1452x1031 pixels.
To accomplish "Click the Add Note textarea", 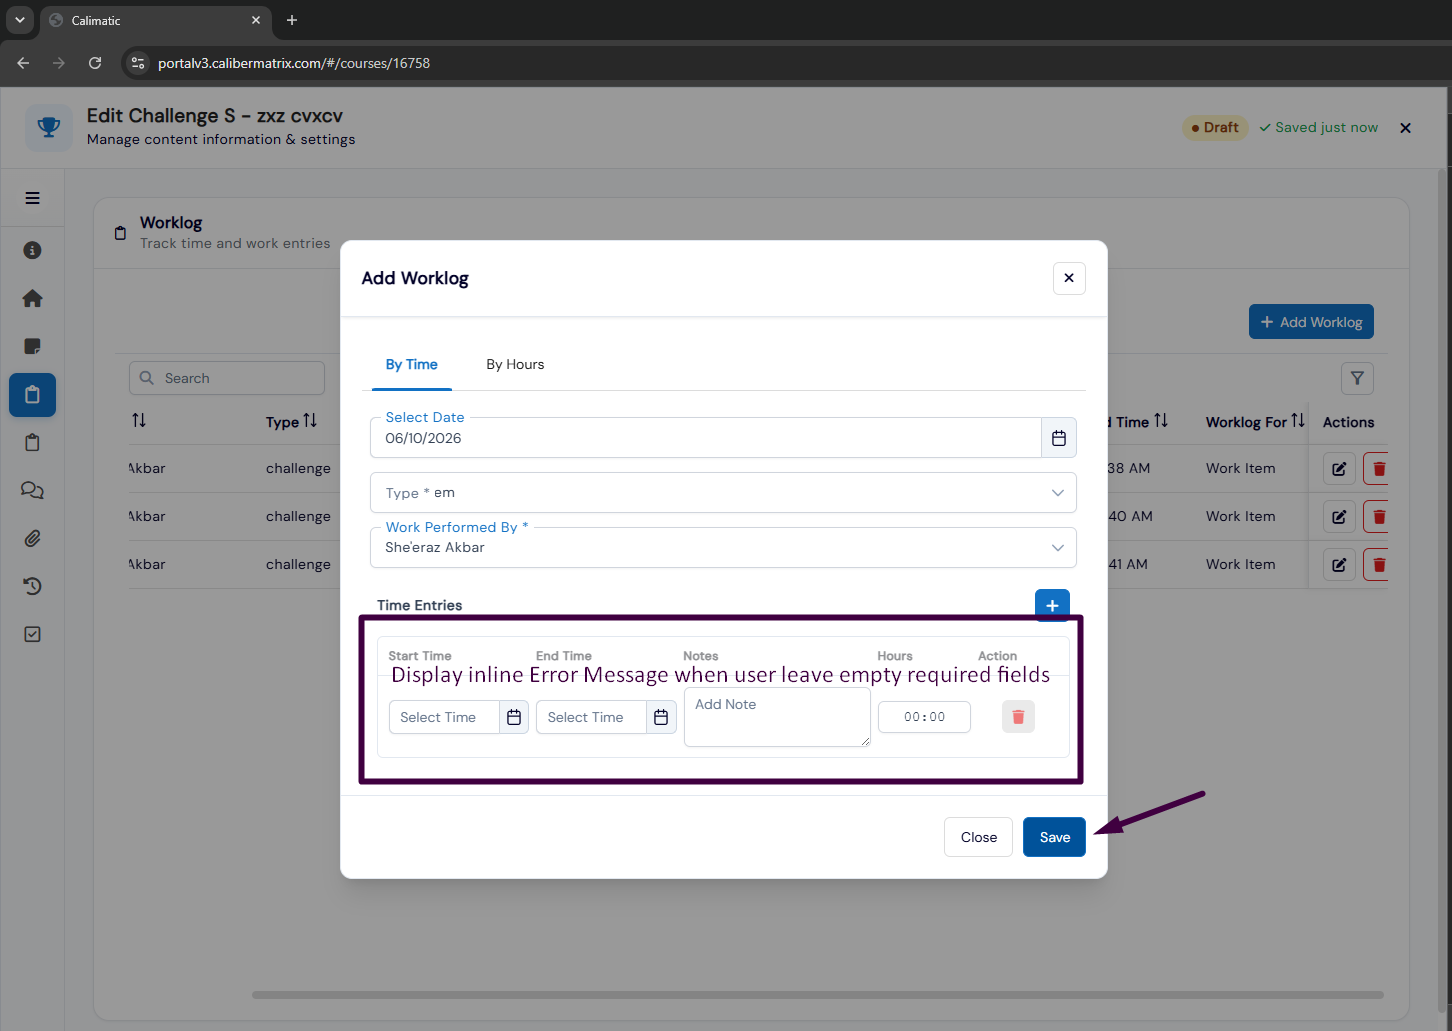I will (x=777, y=717).
